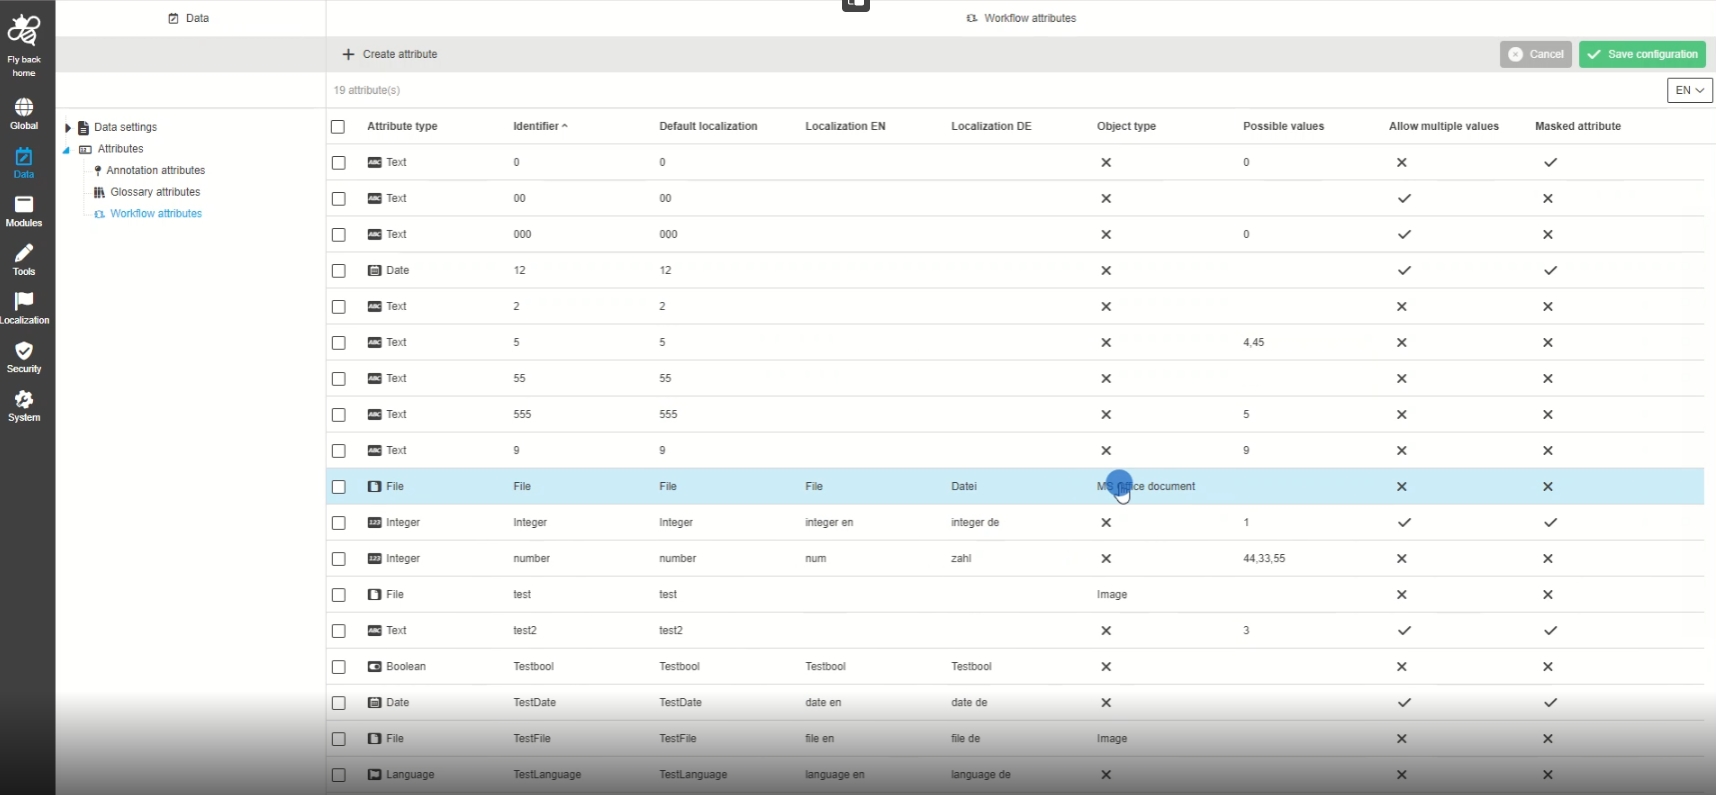Open the Security shield icon
Viewport: 1716px width, 795px height.
pos(24,350)
